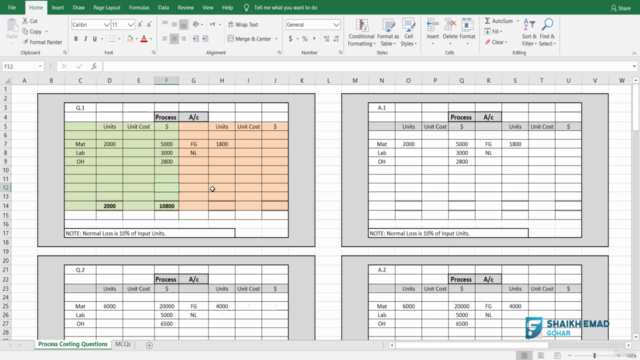Open Sort & Filter menu
The width and height of the screenshot is (640, 360).
pos(529,32)
